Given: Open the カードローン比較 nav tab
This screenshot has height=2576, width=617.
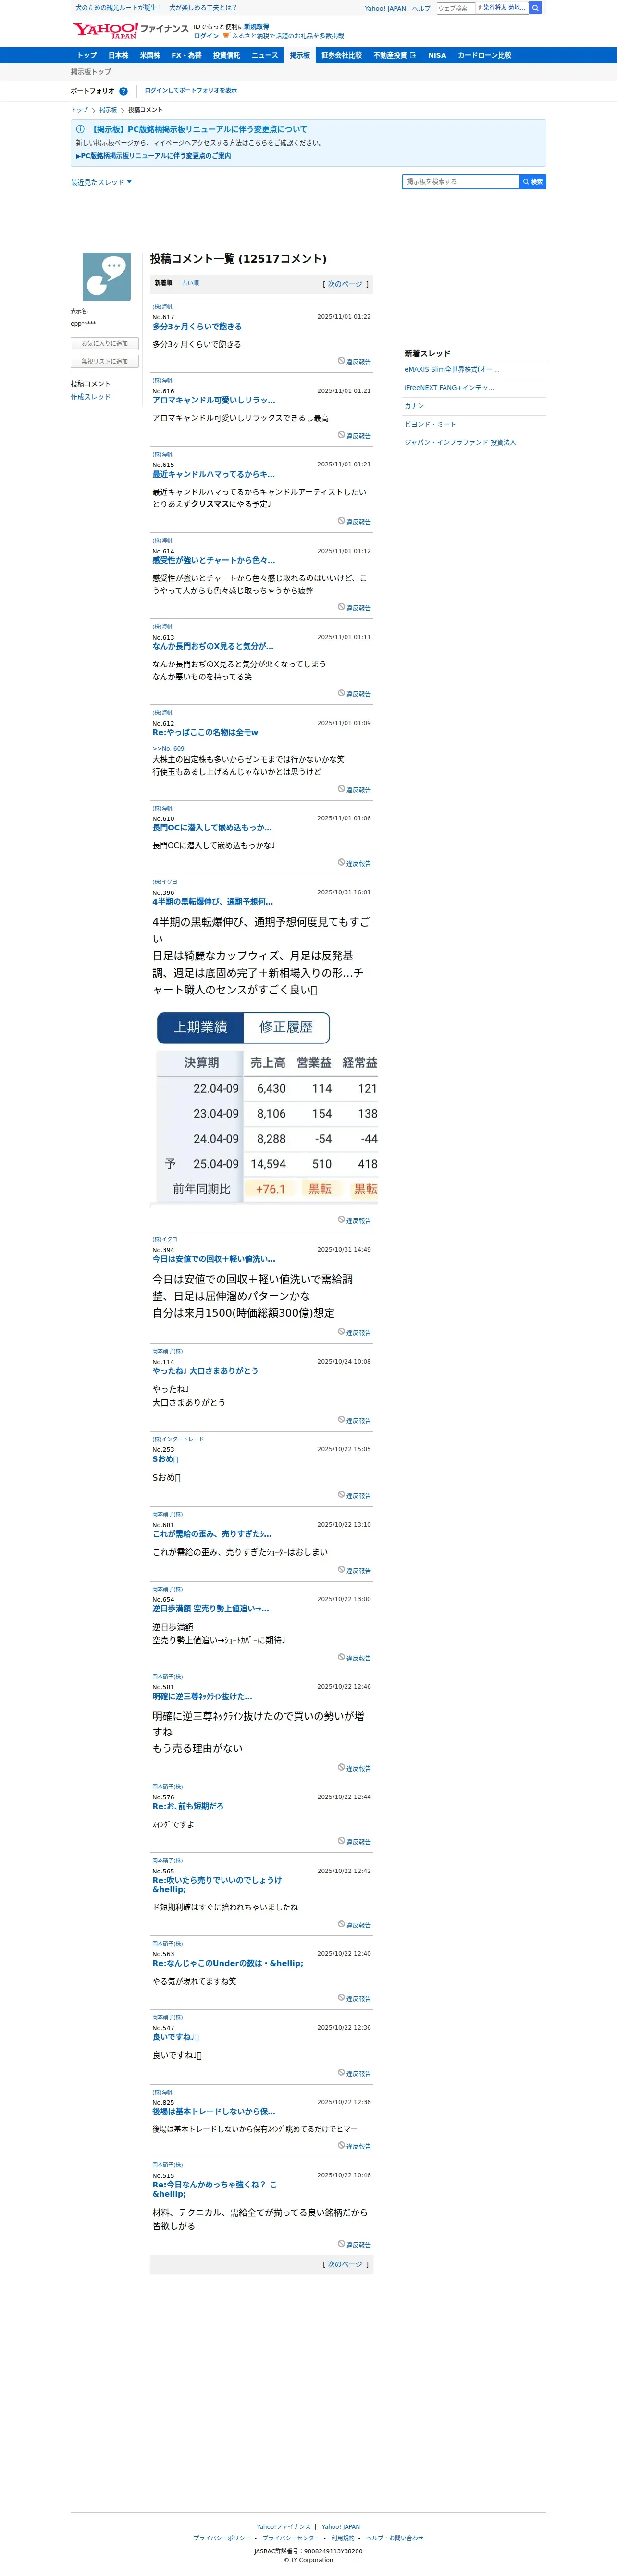Looking at the screenshot, I should tap(484, 56).
